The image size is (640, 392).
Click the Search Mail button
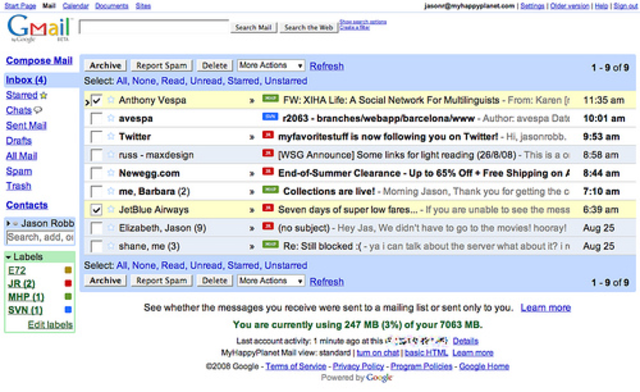[253, 27]
